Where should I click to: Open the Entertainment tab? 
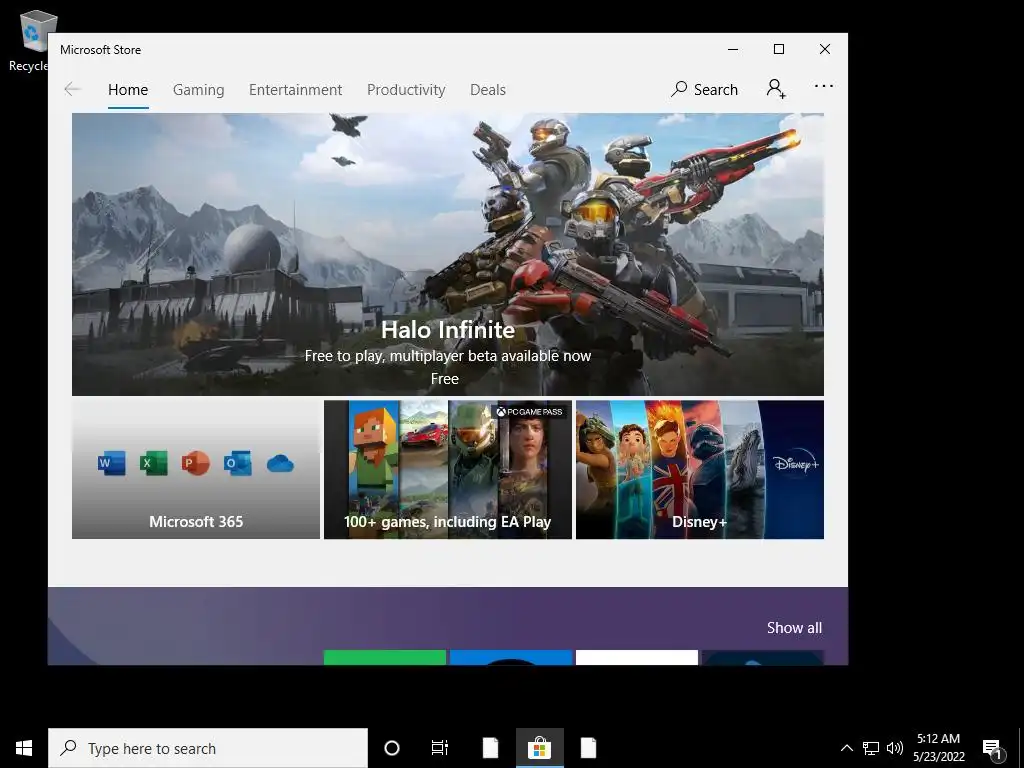295,89
